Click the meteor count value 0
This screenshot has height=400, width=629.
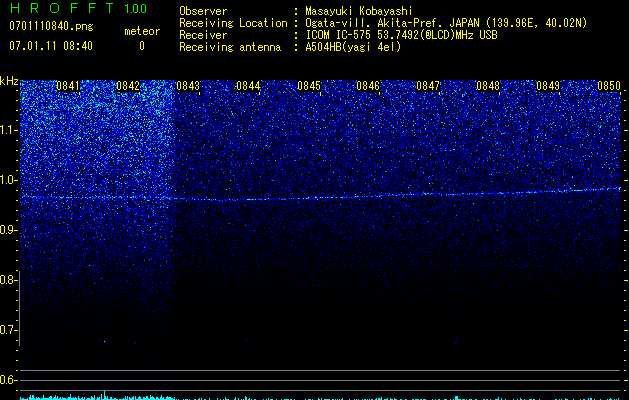tap(142, 46)
